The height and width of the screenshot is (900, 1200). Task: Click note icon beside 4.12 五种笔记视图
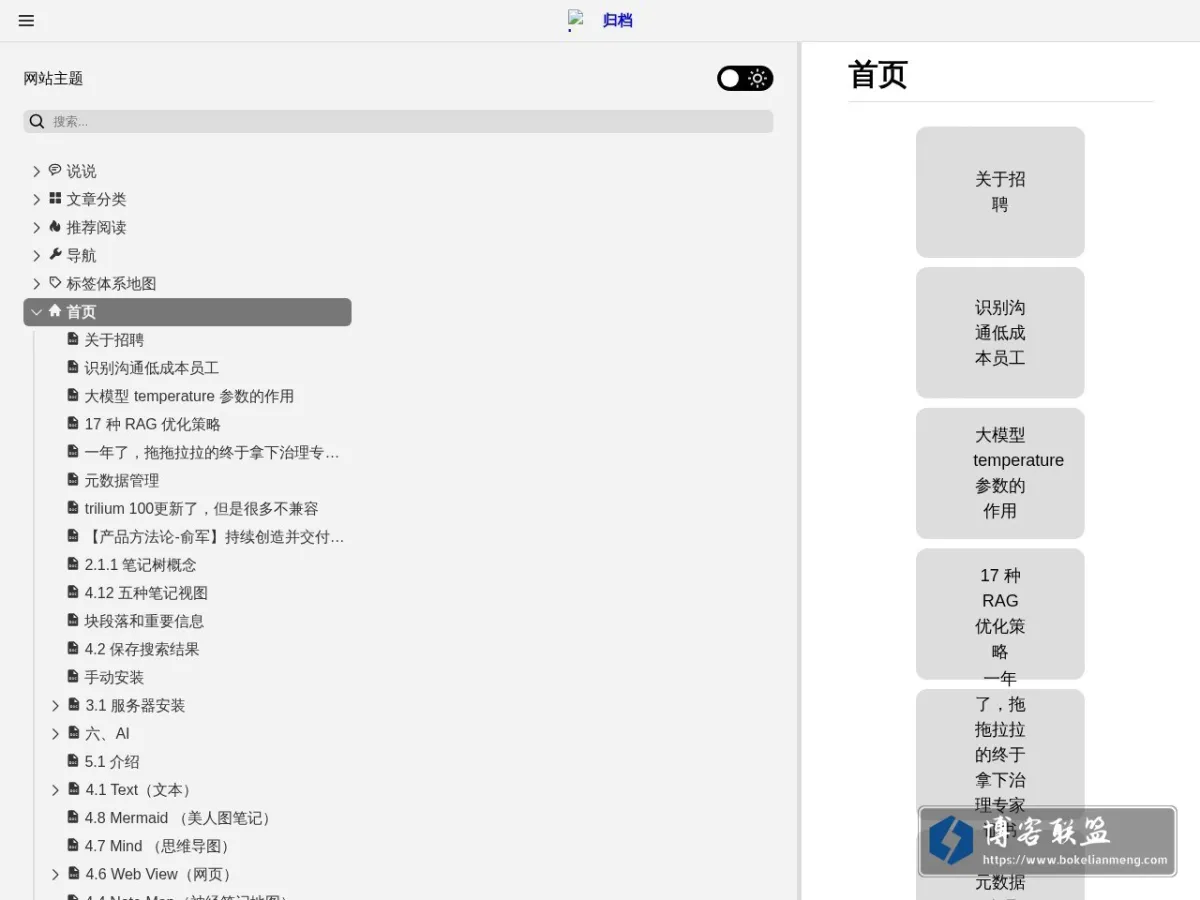[73, 592]
